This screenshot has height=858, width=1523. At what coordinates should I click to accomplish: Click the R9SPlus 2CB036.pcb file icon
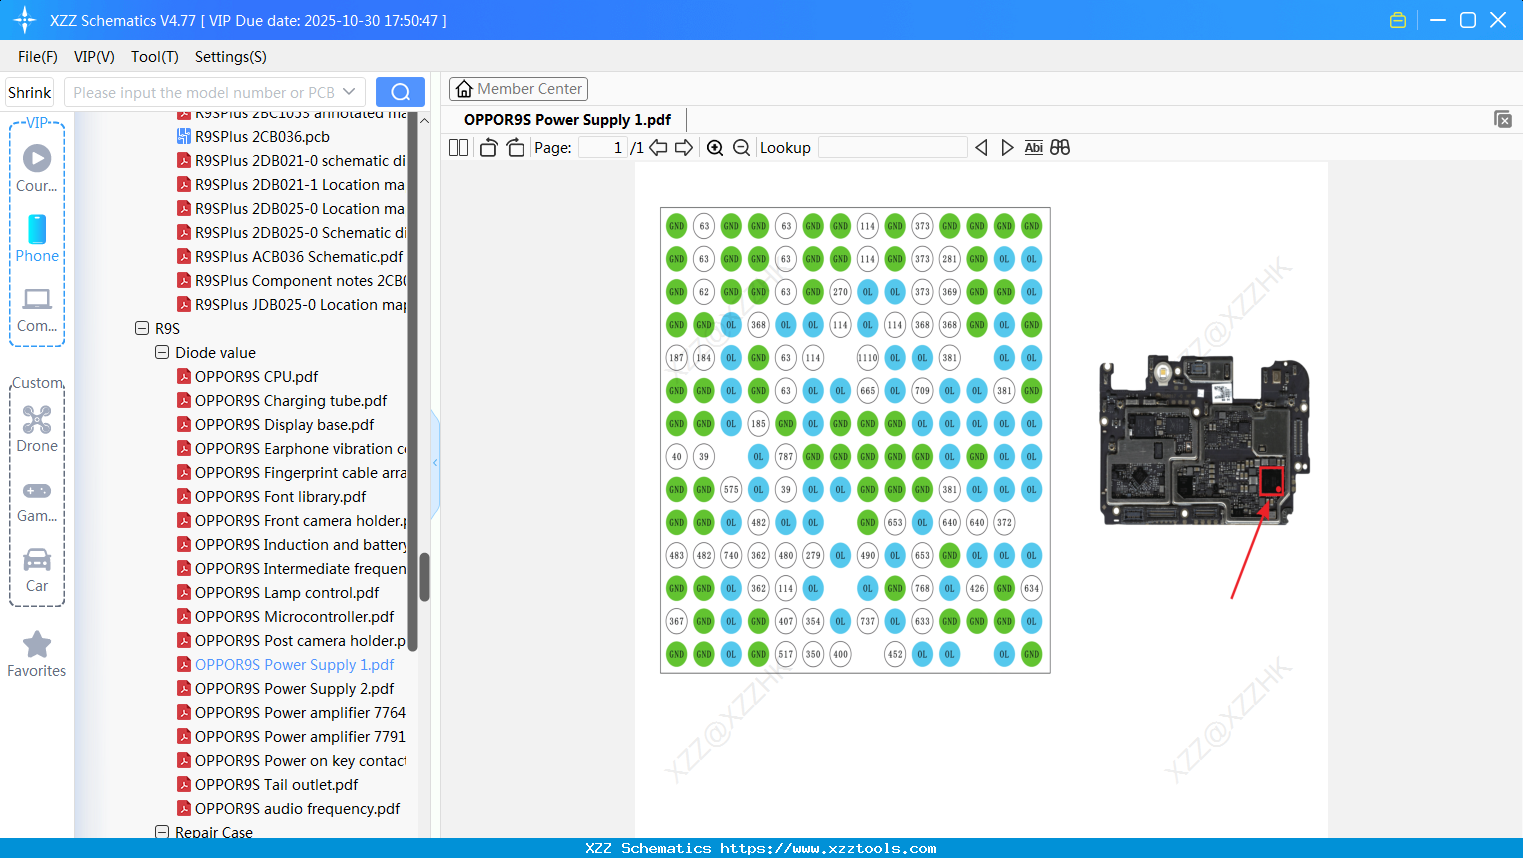coord(184,137)
